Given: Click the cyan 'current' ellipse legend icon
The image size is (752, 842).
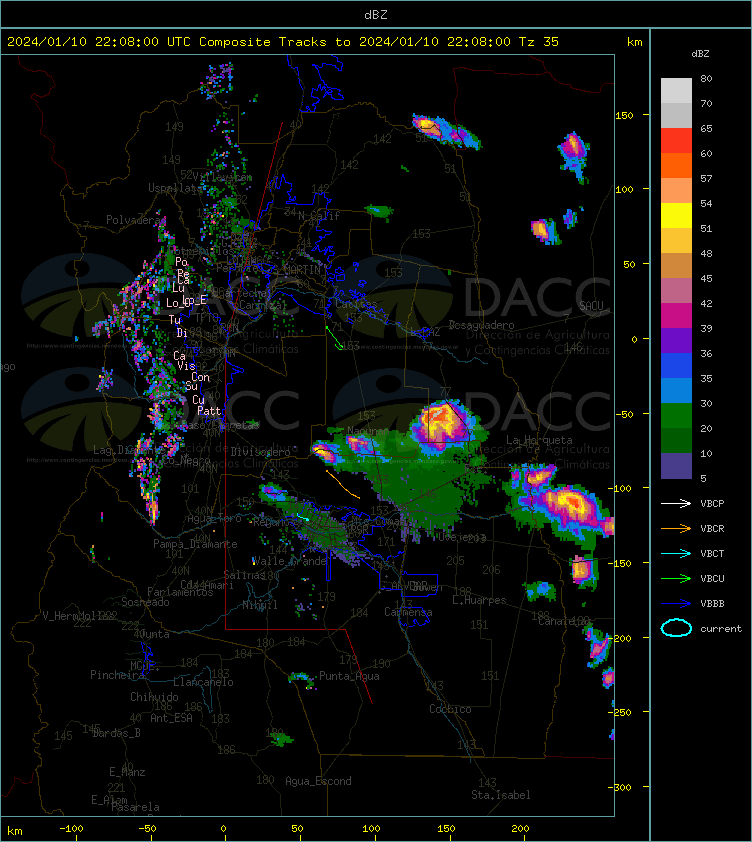Looking at the screenshot, I should pos(676,628).
